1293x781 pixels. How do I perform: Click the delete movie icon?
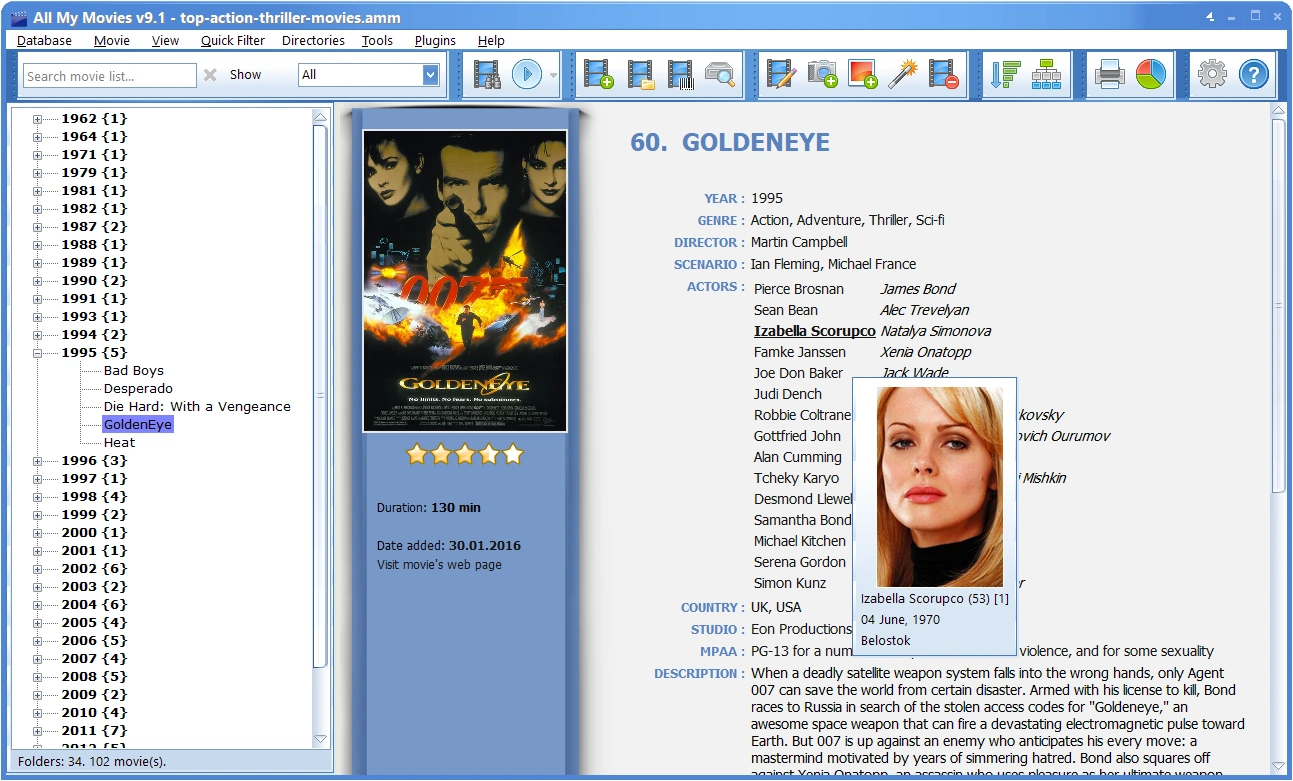[x=944, y=75]
